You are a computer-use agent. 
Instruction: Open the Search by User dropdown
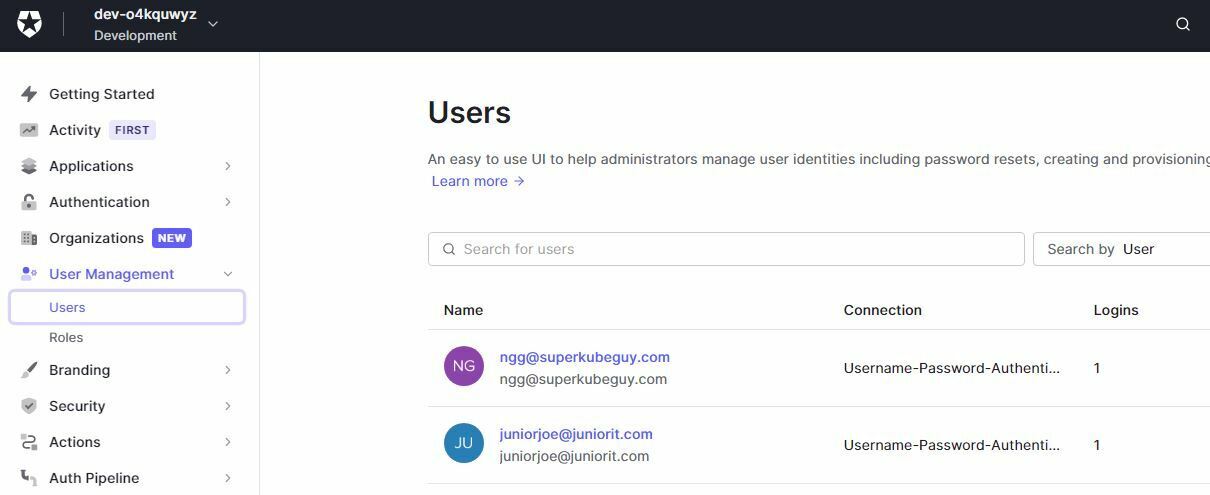click(x=1121, y=249)
